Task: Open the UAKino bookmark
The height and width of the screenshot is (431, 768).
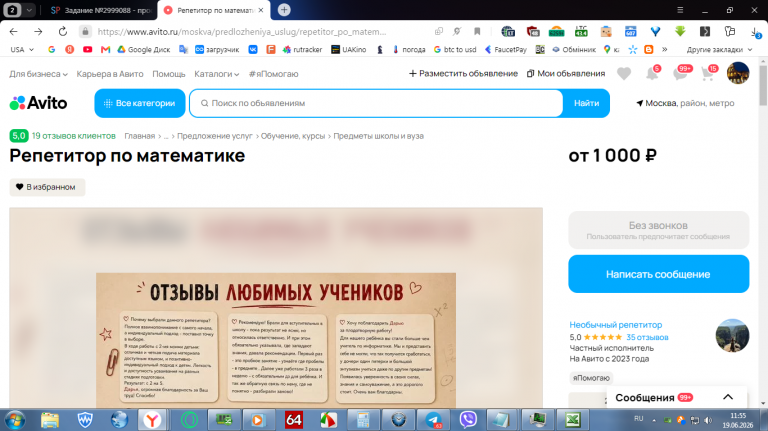Action: [349, 49]
